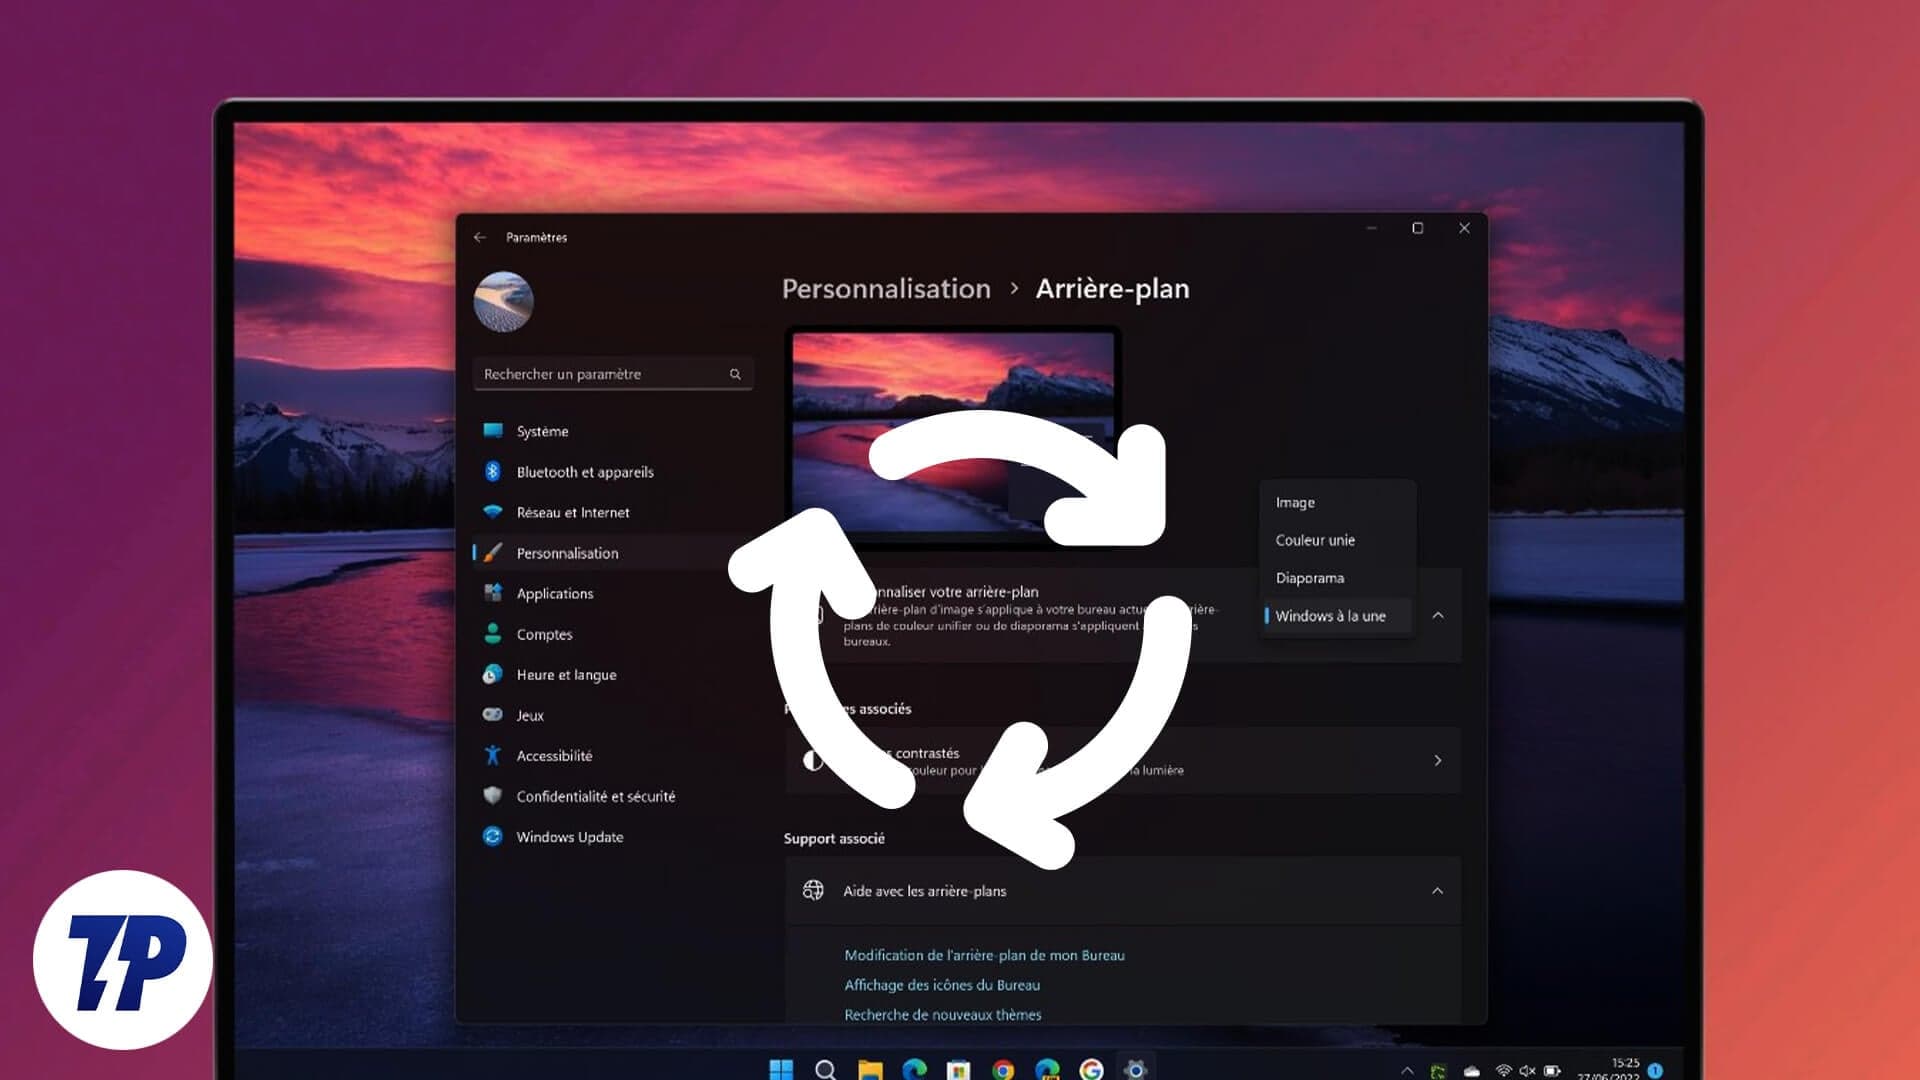Open contrast themes row chevron
This screenshot has width=1920, height=1080.
1437,760
